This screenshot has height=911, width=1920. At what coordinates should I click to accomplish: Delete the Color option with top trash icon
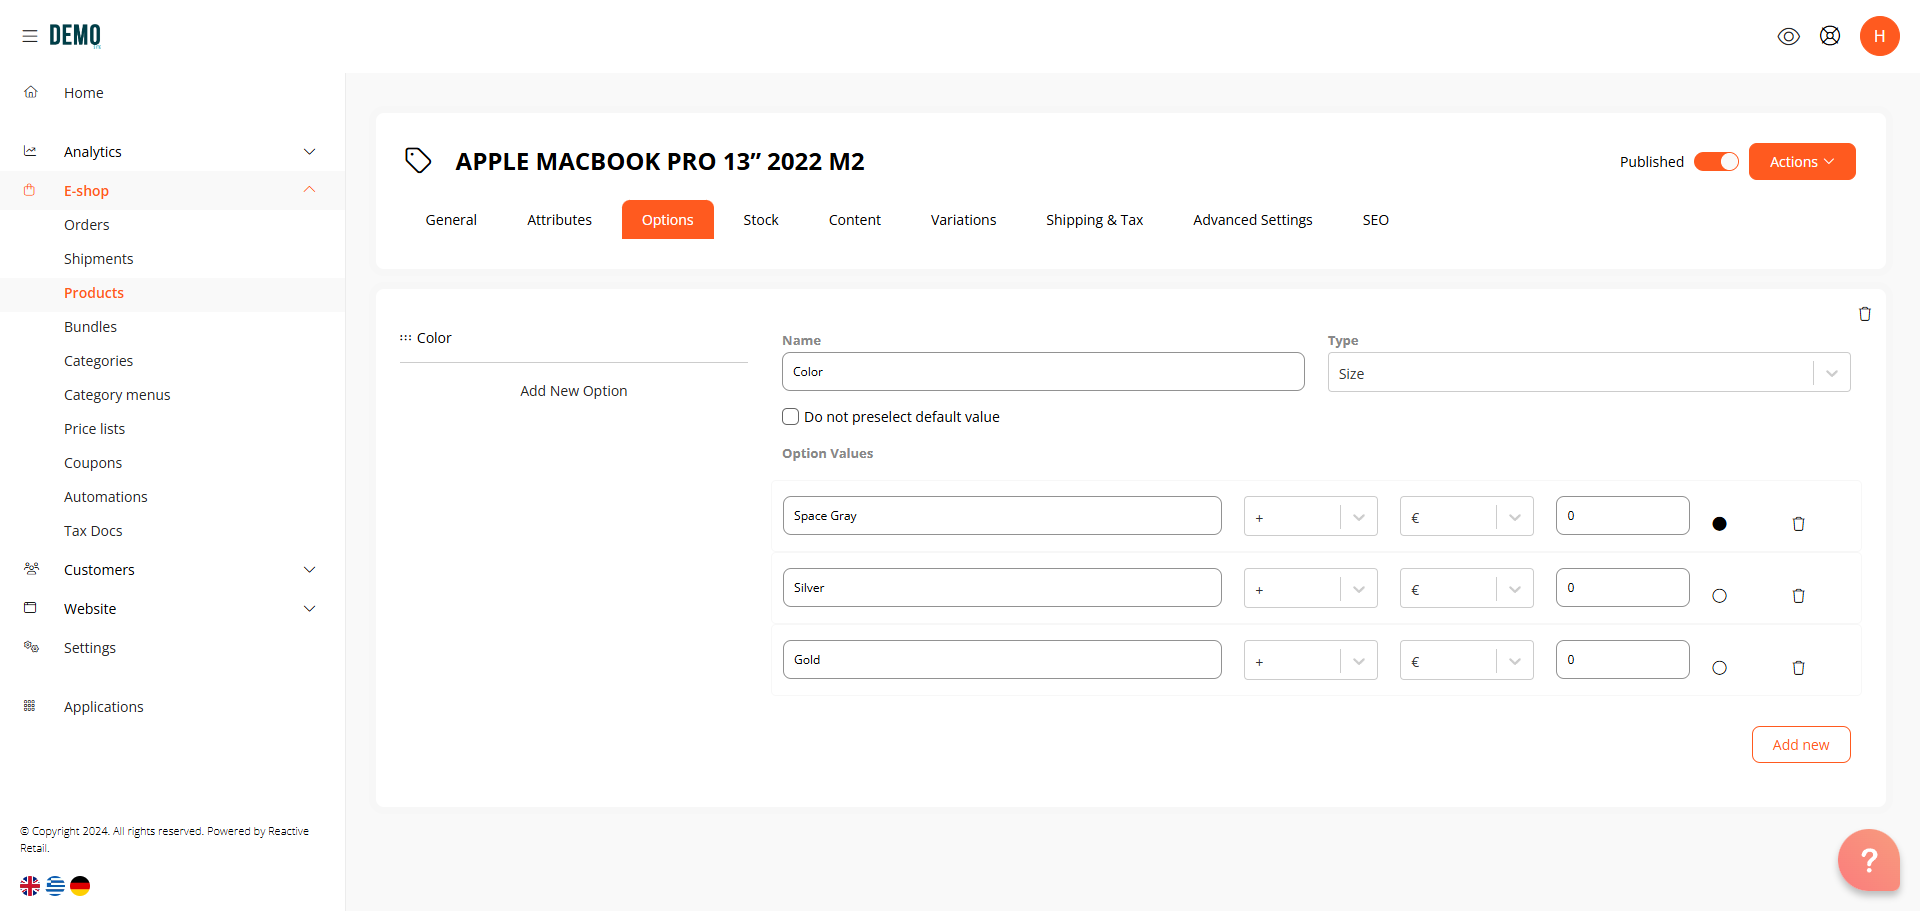pos(1864,314)
